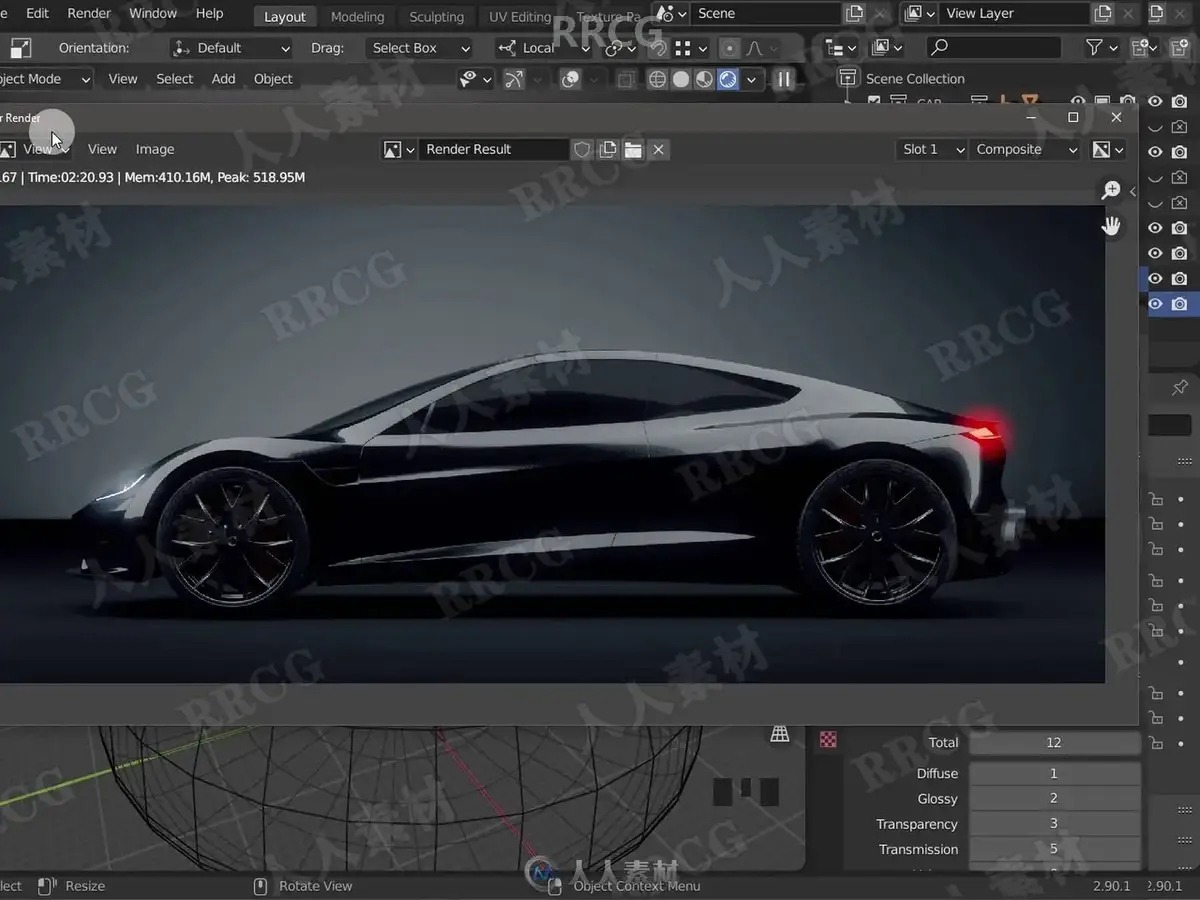This screenshot has width=1200, height=900.
Task: Toggle camera render icon on highlighted outliner row
Action: 1180,303
